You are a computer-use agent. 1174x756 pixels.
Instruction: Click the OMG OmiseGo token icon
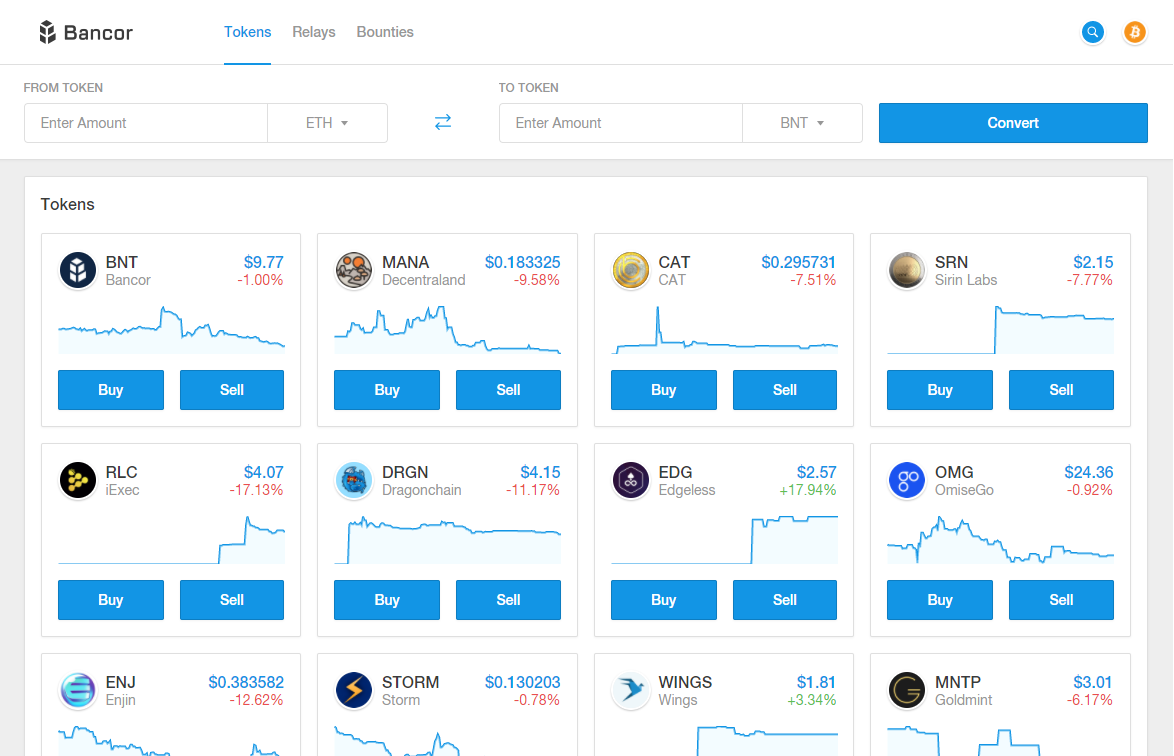point(907,480)
